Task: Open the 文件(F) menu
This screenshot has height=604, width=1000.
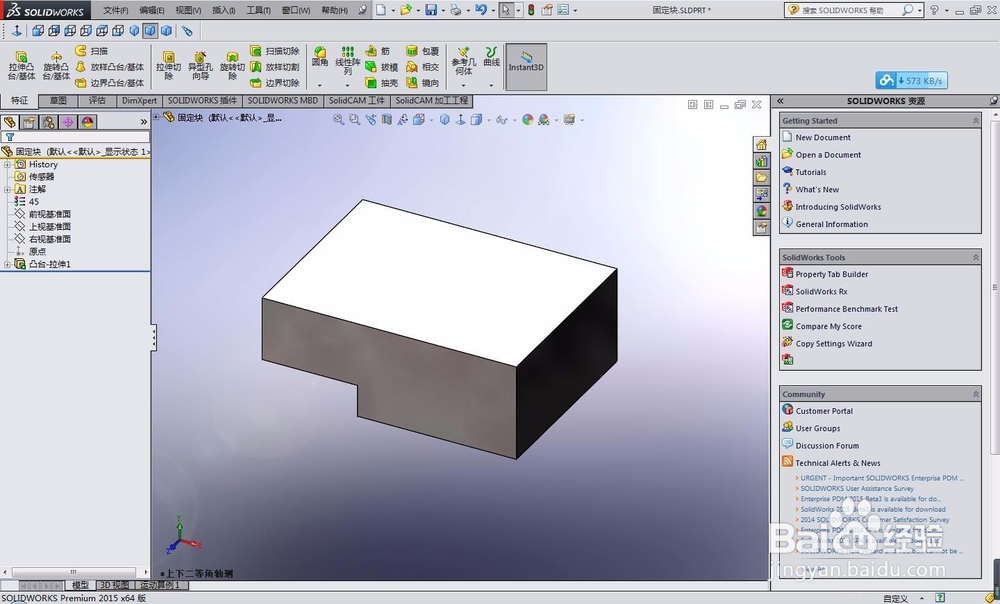Action: [x=115, y=10]
